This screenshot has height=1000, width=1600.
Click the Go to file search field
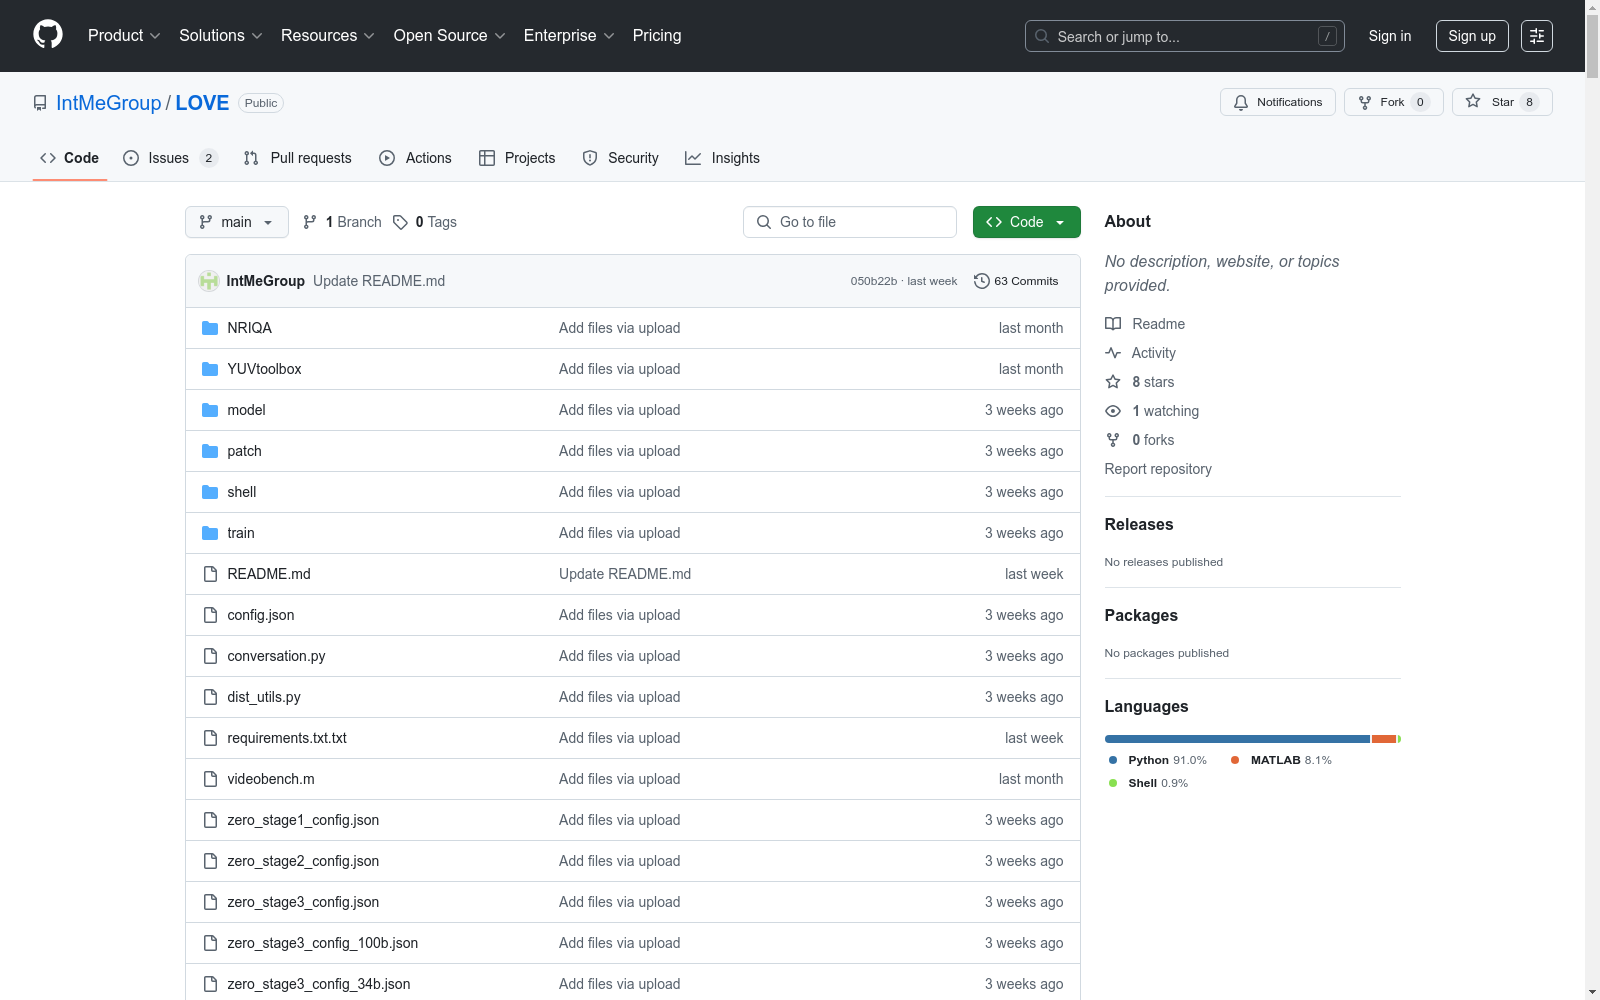850,222
